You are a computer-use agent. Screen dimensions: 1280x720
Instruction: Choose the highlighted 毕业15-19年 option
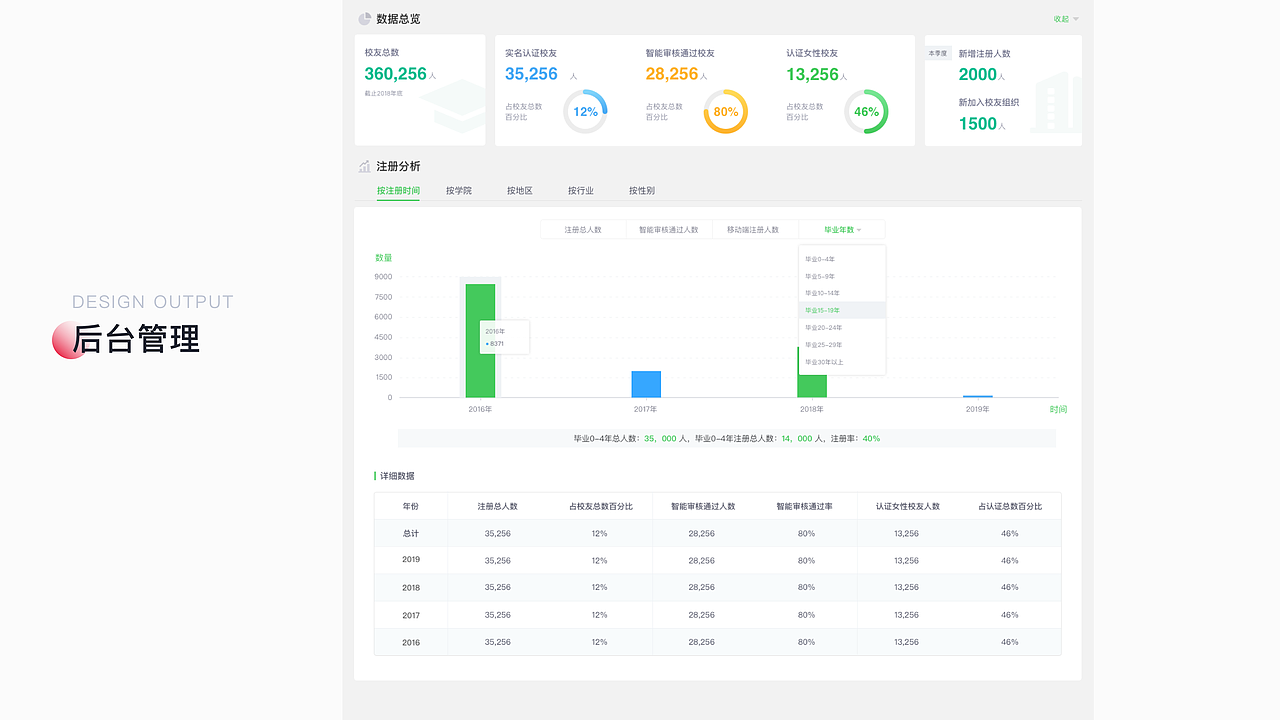842,310
